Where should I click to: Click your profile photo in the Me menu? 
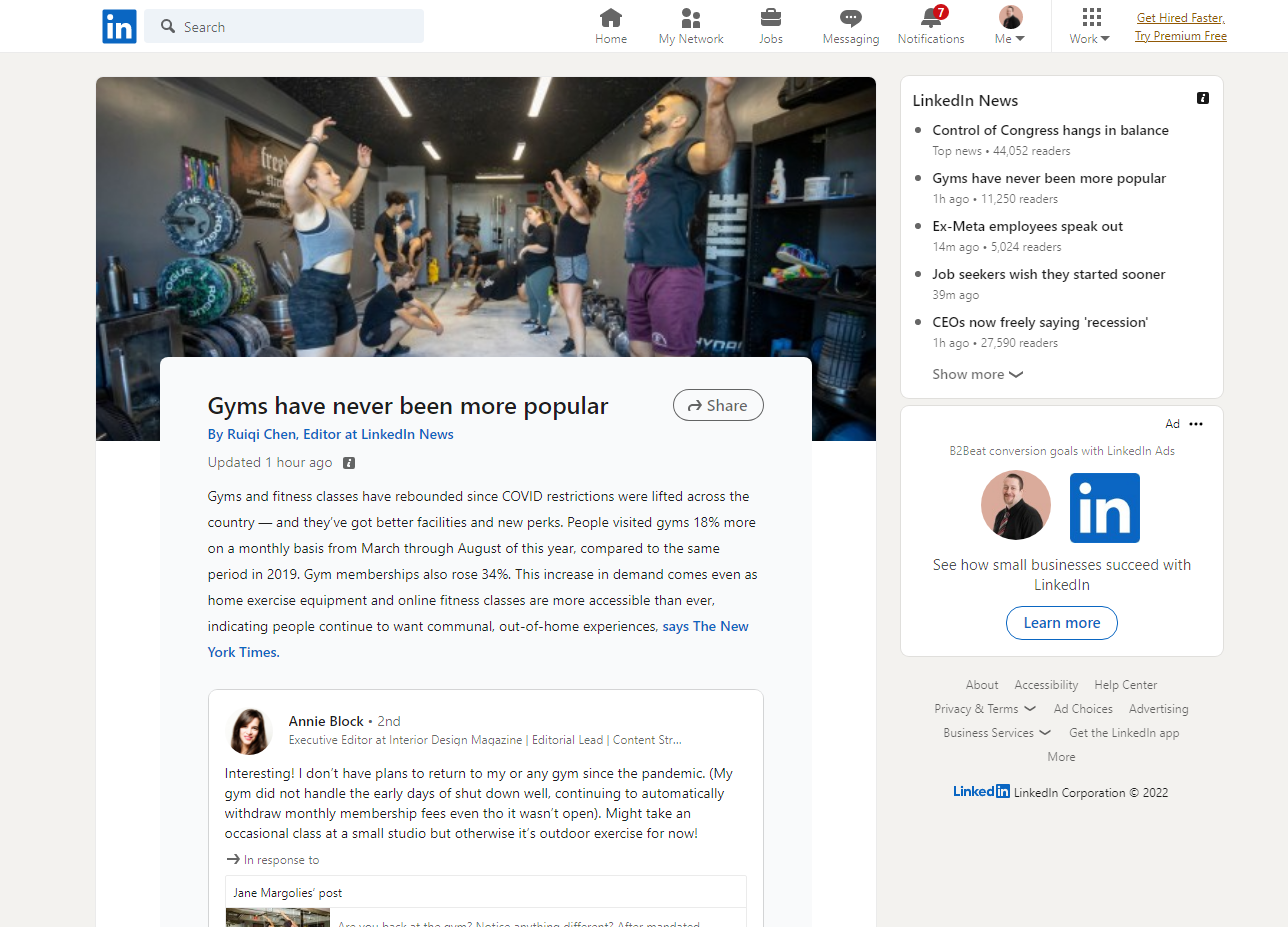tap(1010, 16)
